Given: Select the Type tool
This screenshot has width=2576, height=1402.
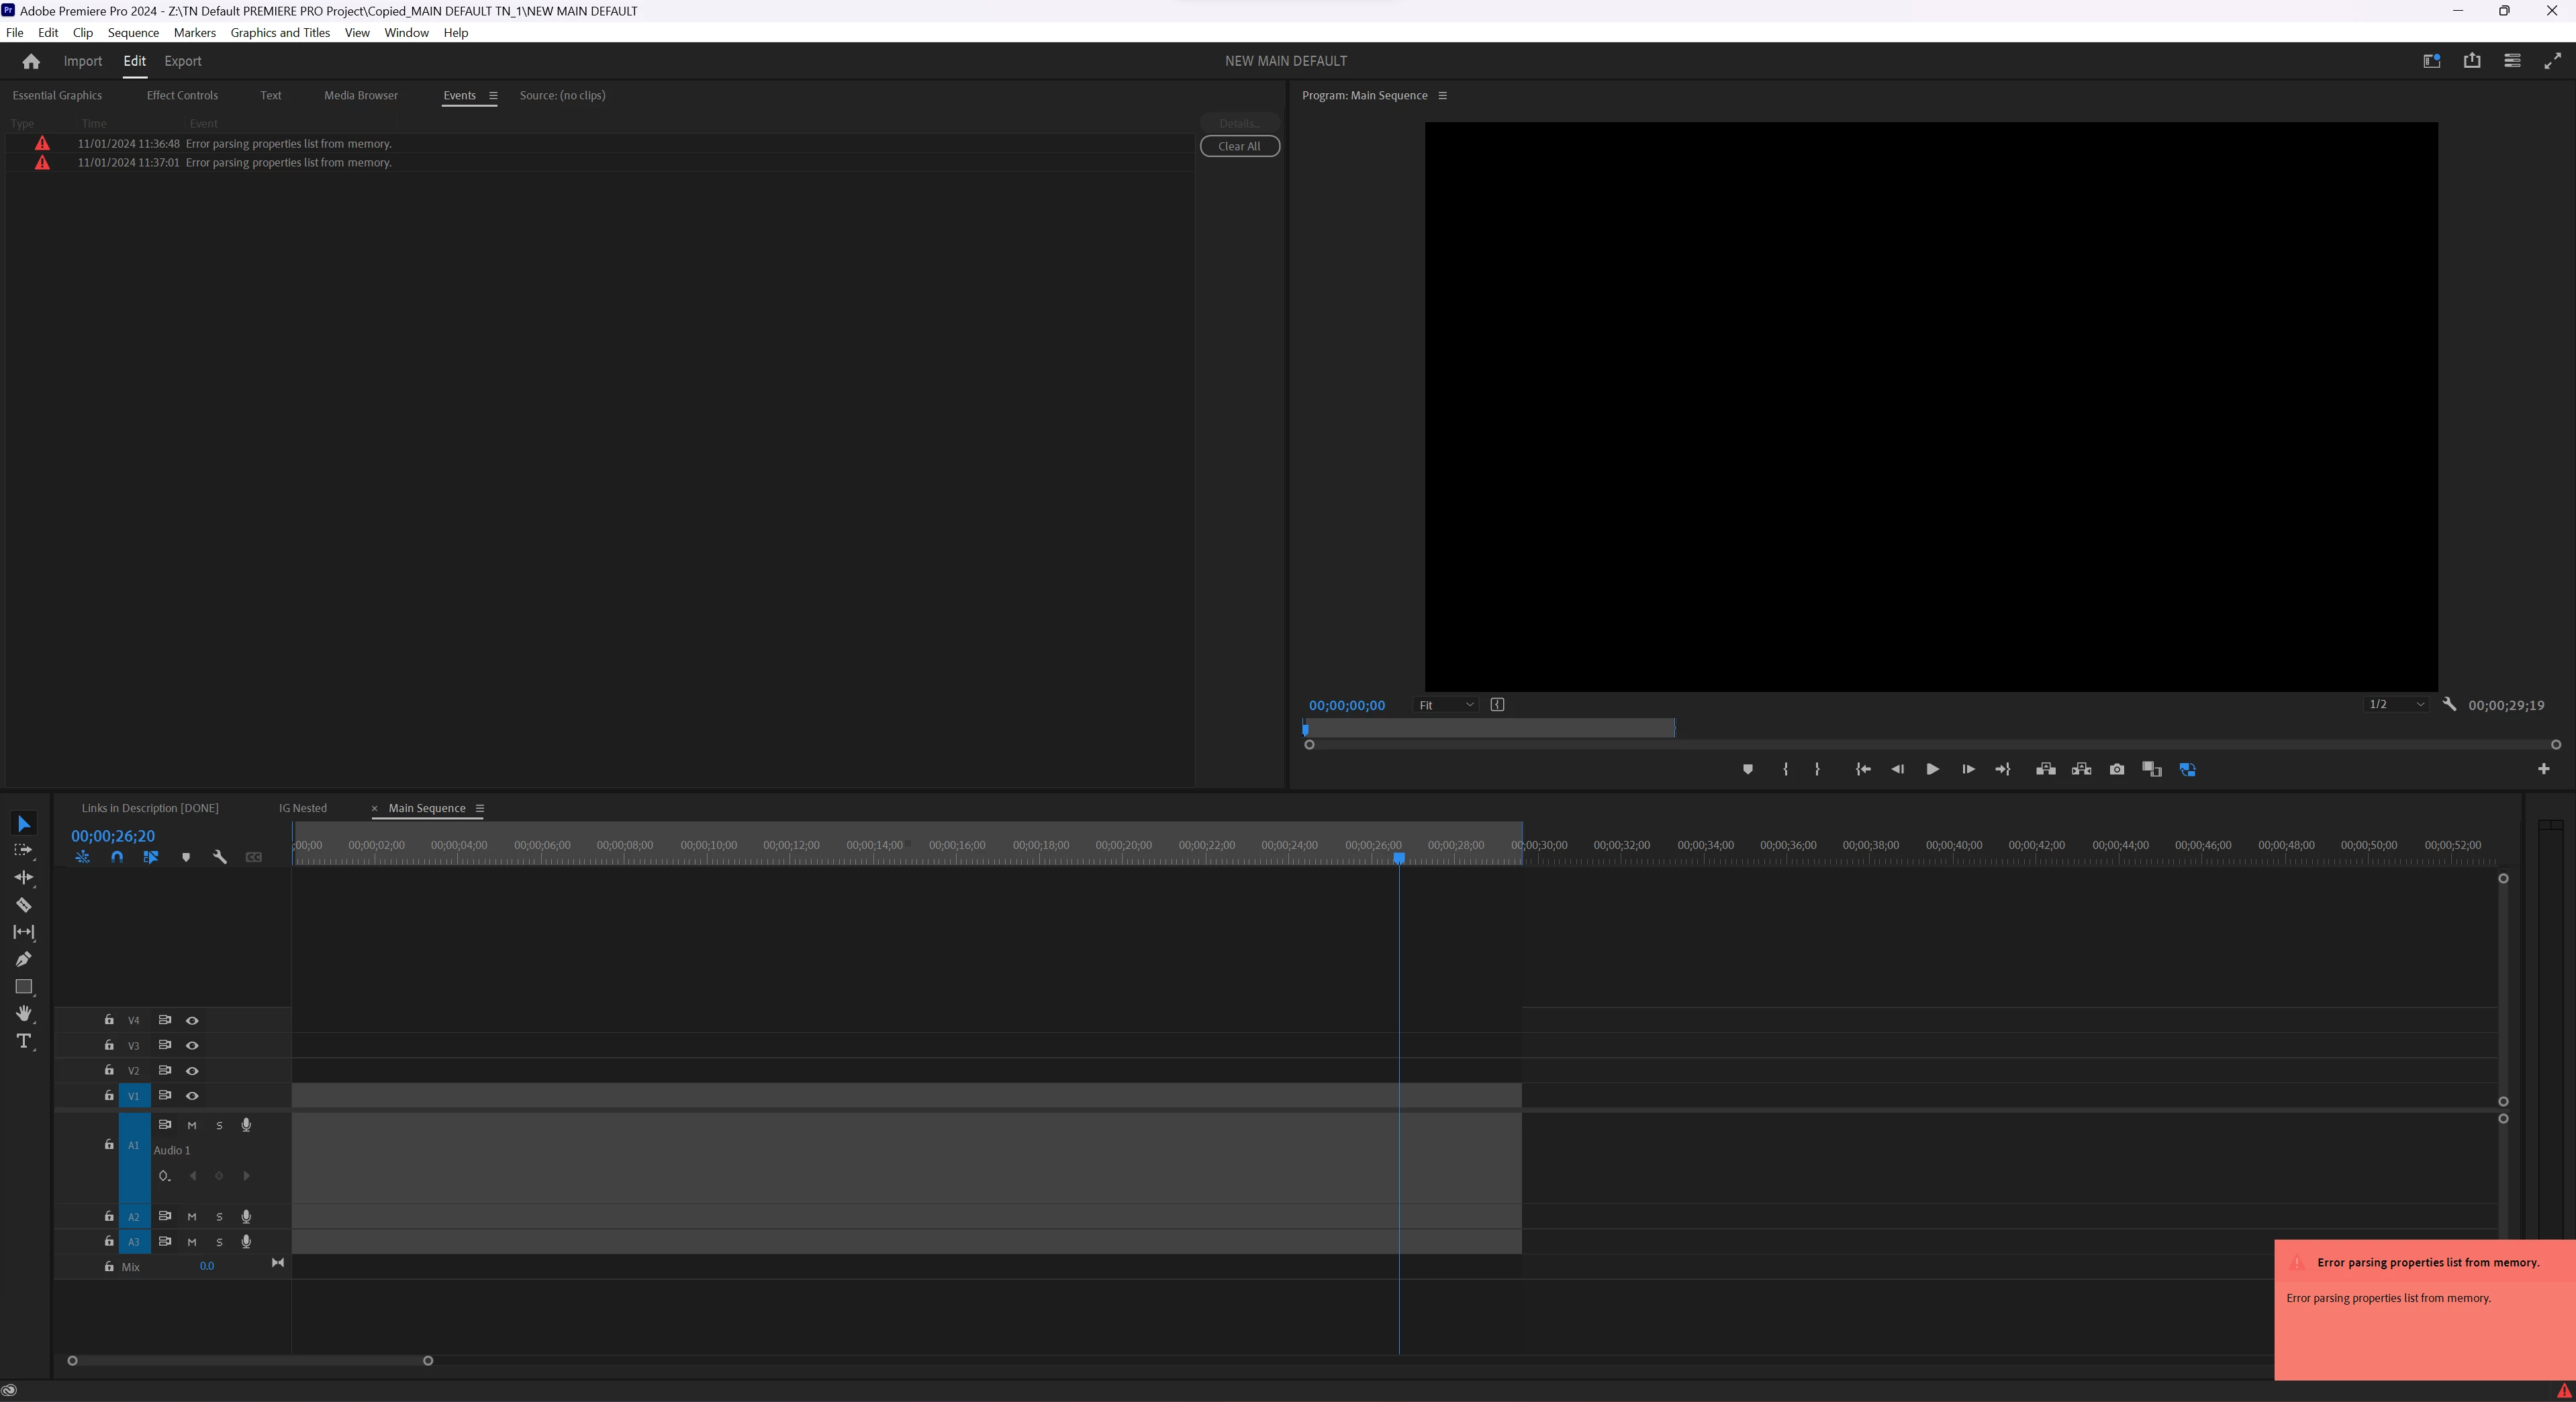Looking at the screenshot, I should pyautogui.click(x=24, y=1041).
